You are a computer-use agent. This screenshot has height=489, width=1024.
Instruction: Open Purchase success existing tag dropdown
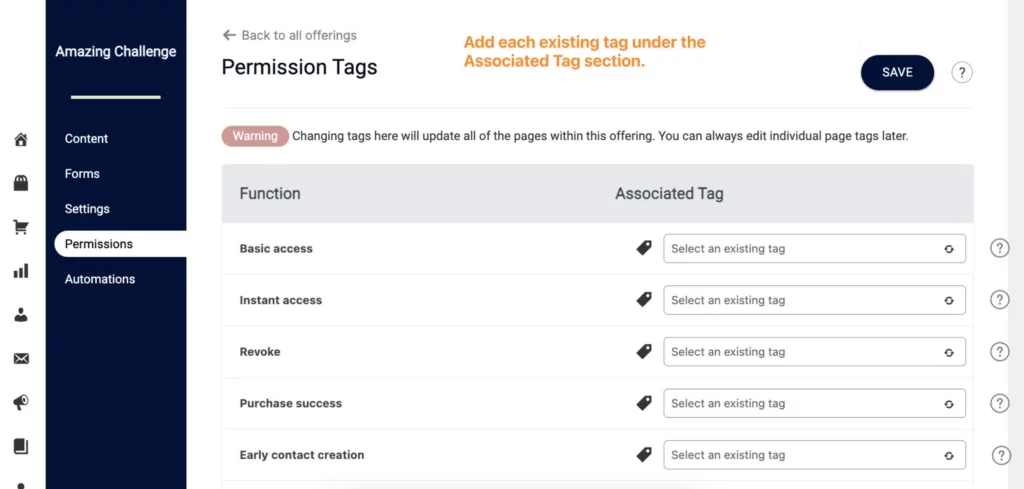(x=814, y=403)
